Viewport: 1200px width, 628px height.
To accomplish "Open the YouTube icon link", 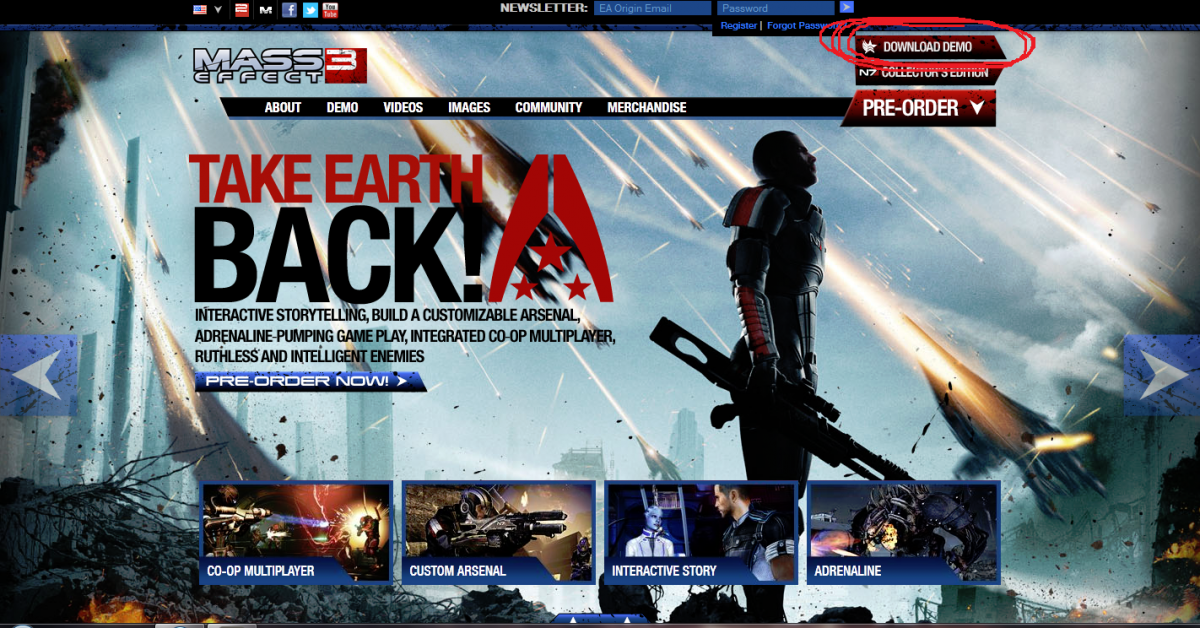I will click(330, 9).
